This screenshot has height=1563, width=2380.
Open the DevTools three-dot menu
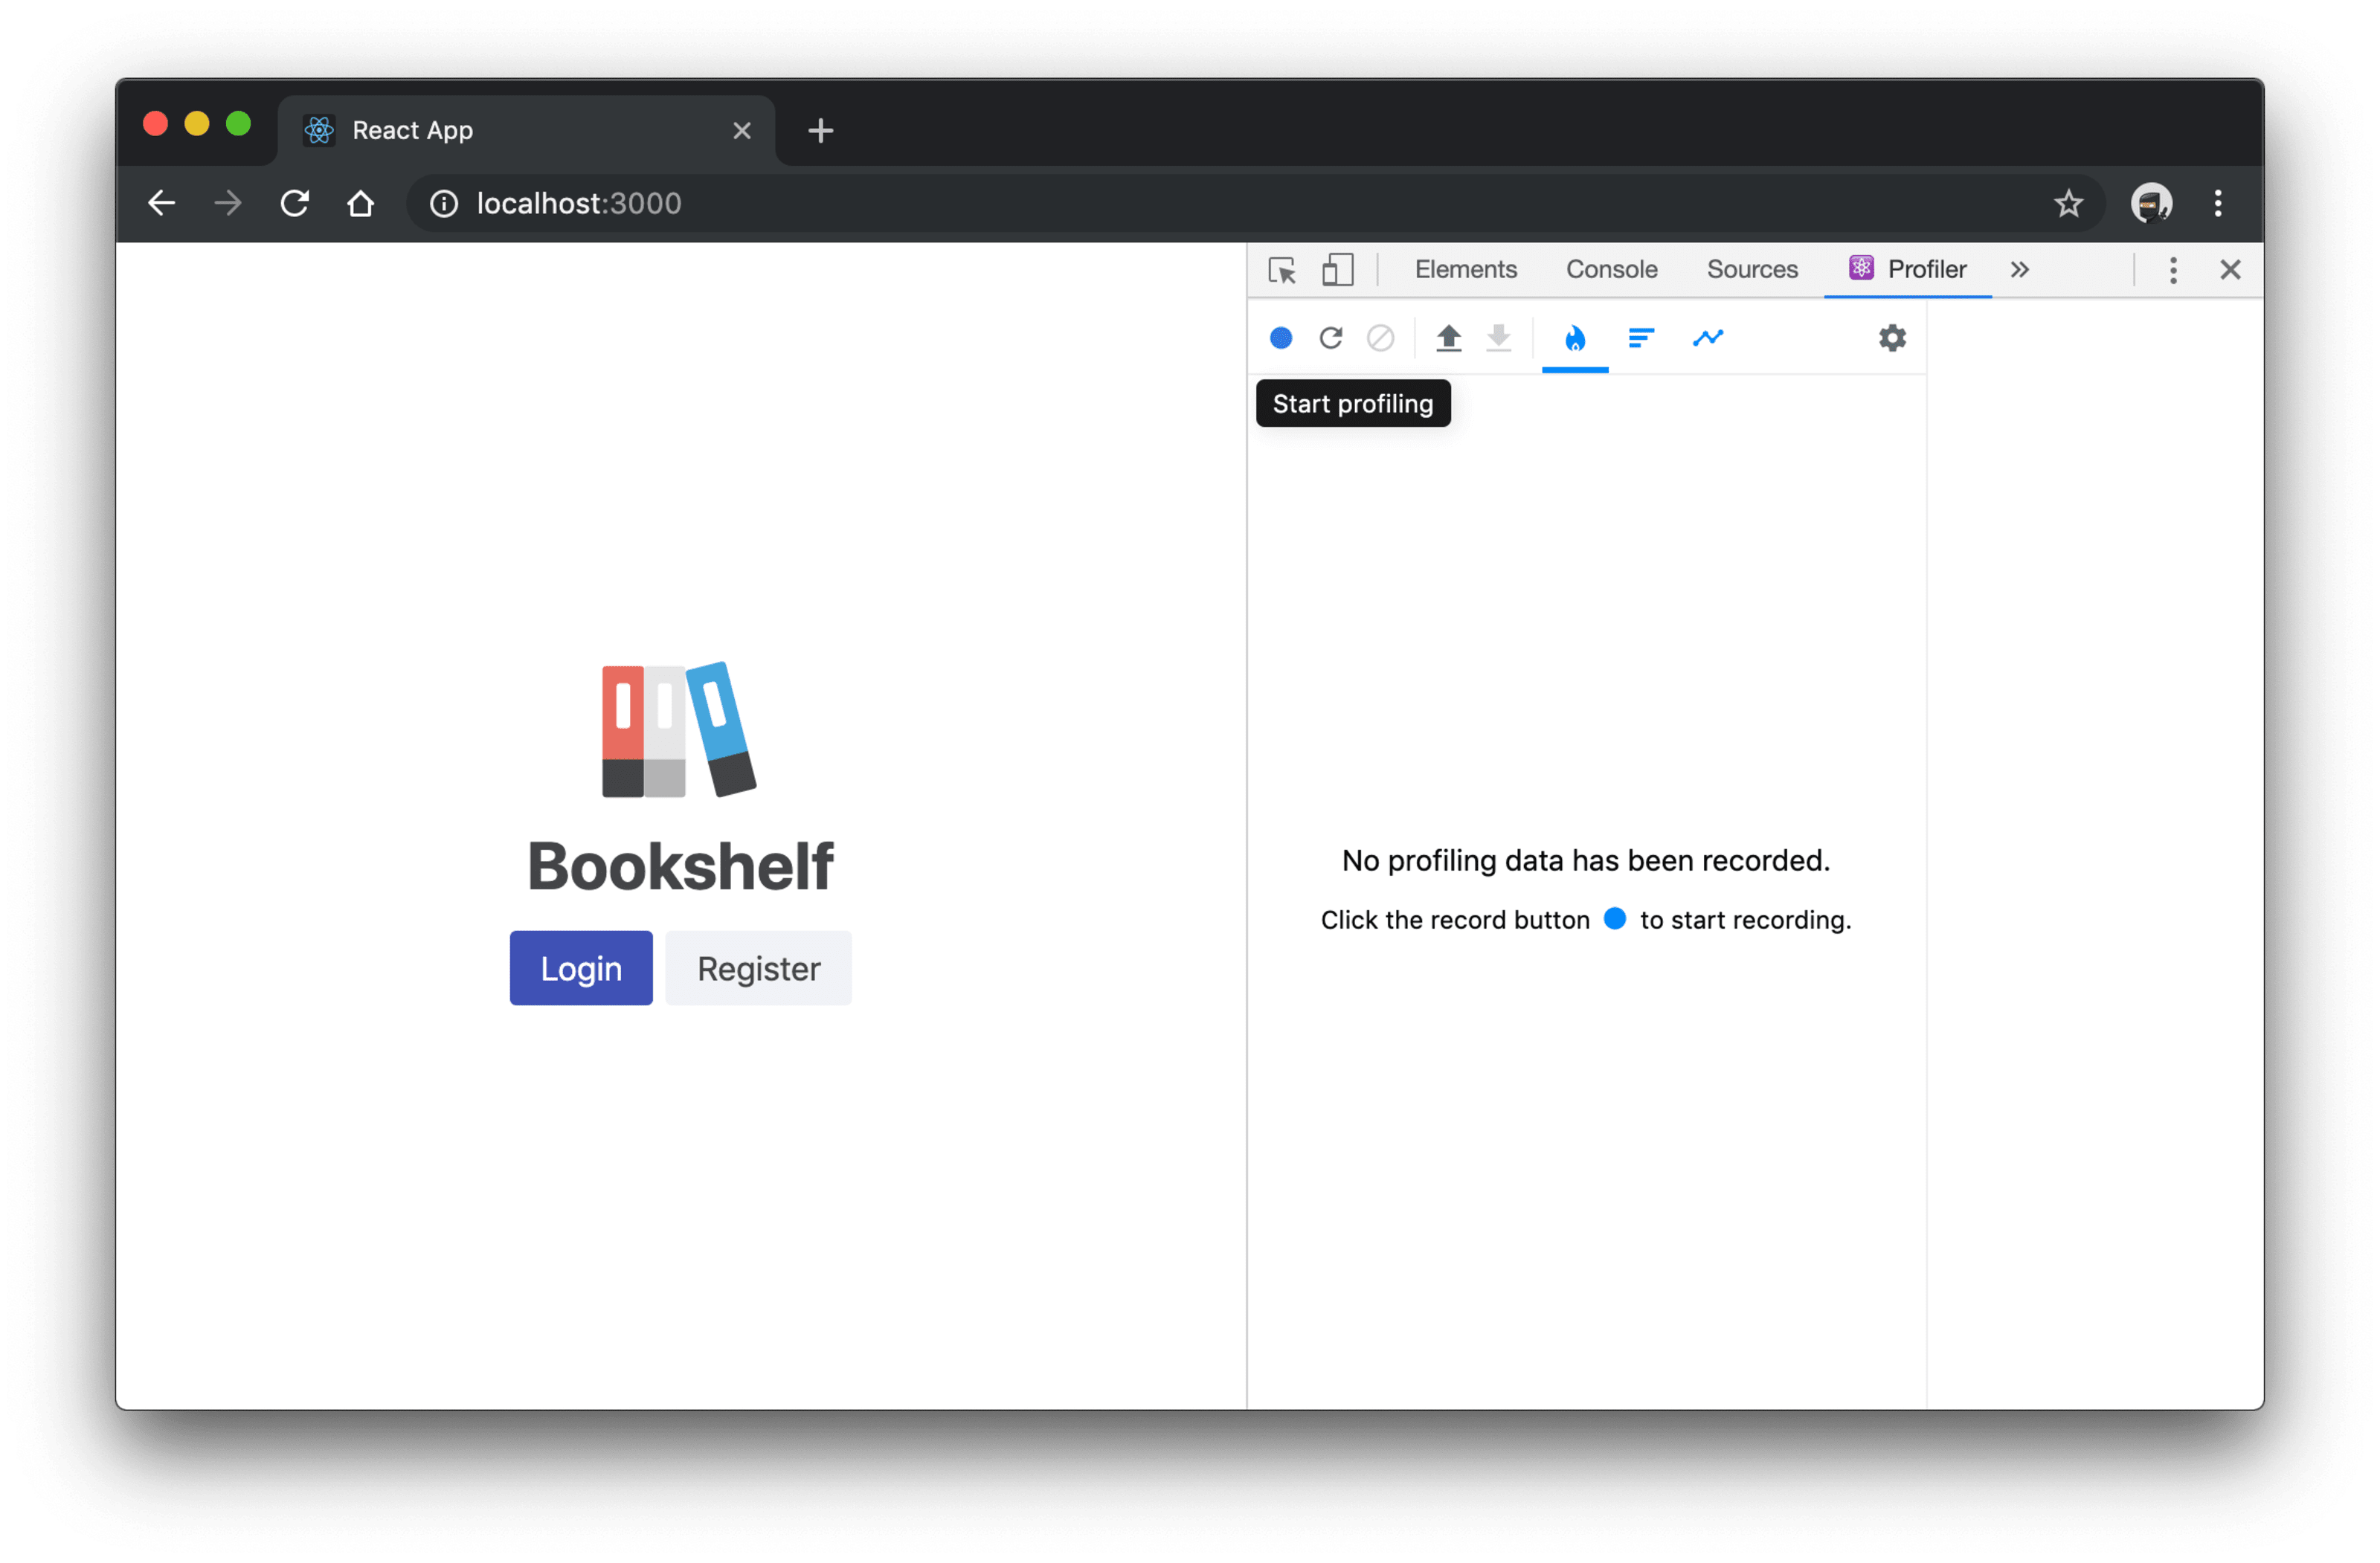point(2172,270)
